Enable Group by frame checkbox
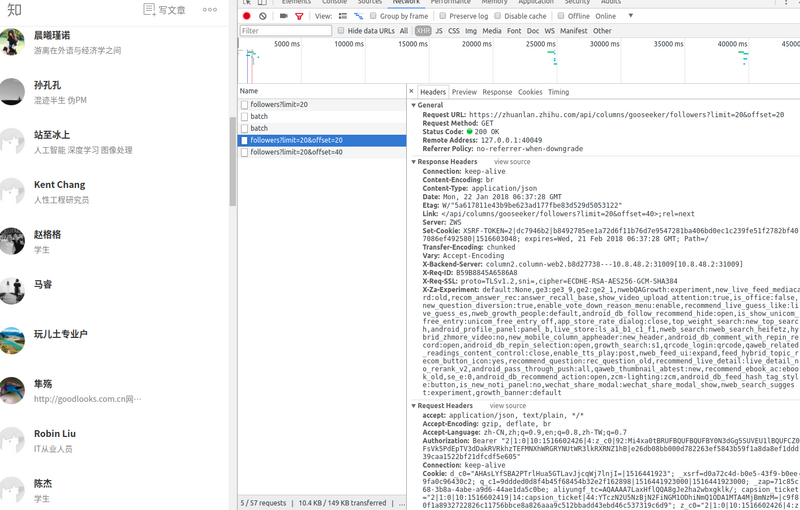800x510 pixels. point(373,16)
